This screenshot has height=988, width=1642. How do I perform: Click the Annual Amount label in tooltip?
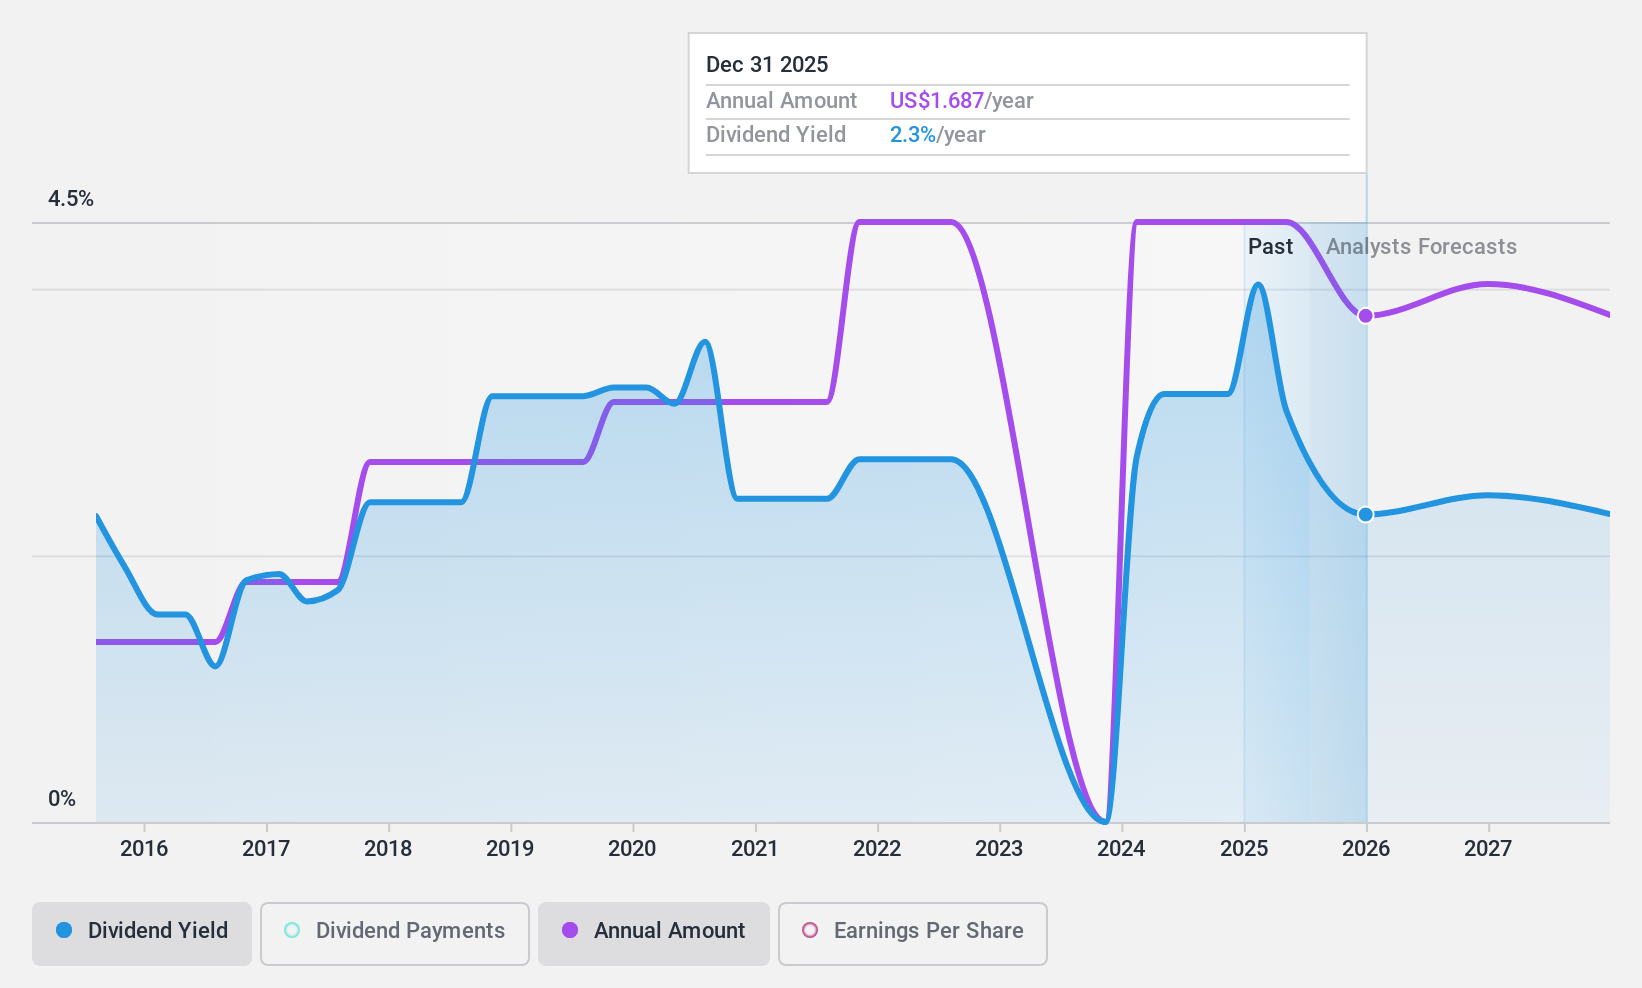[781, 101]
